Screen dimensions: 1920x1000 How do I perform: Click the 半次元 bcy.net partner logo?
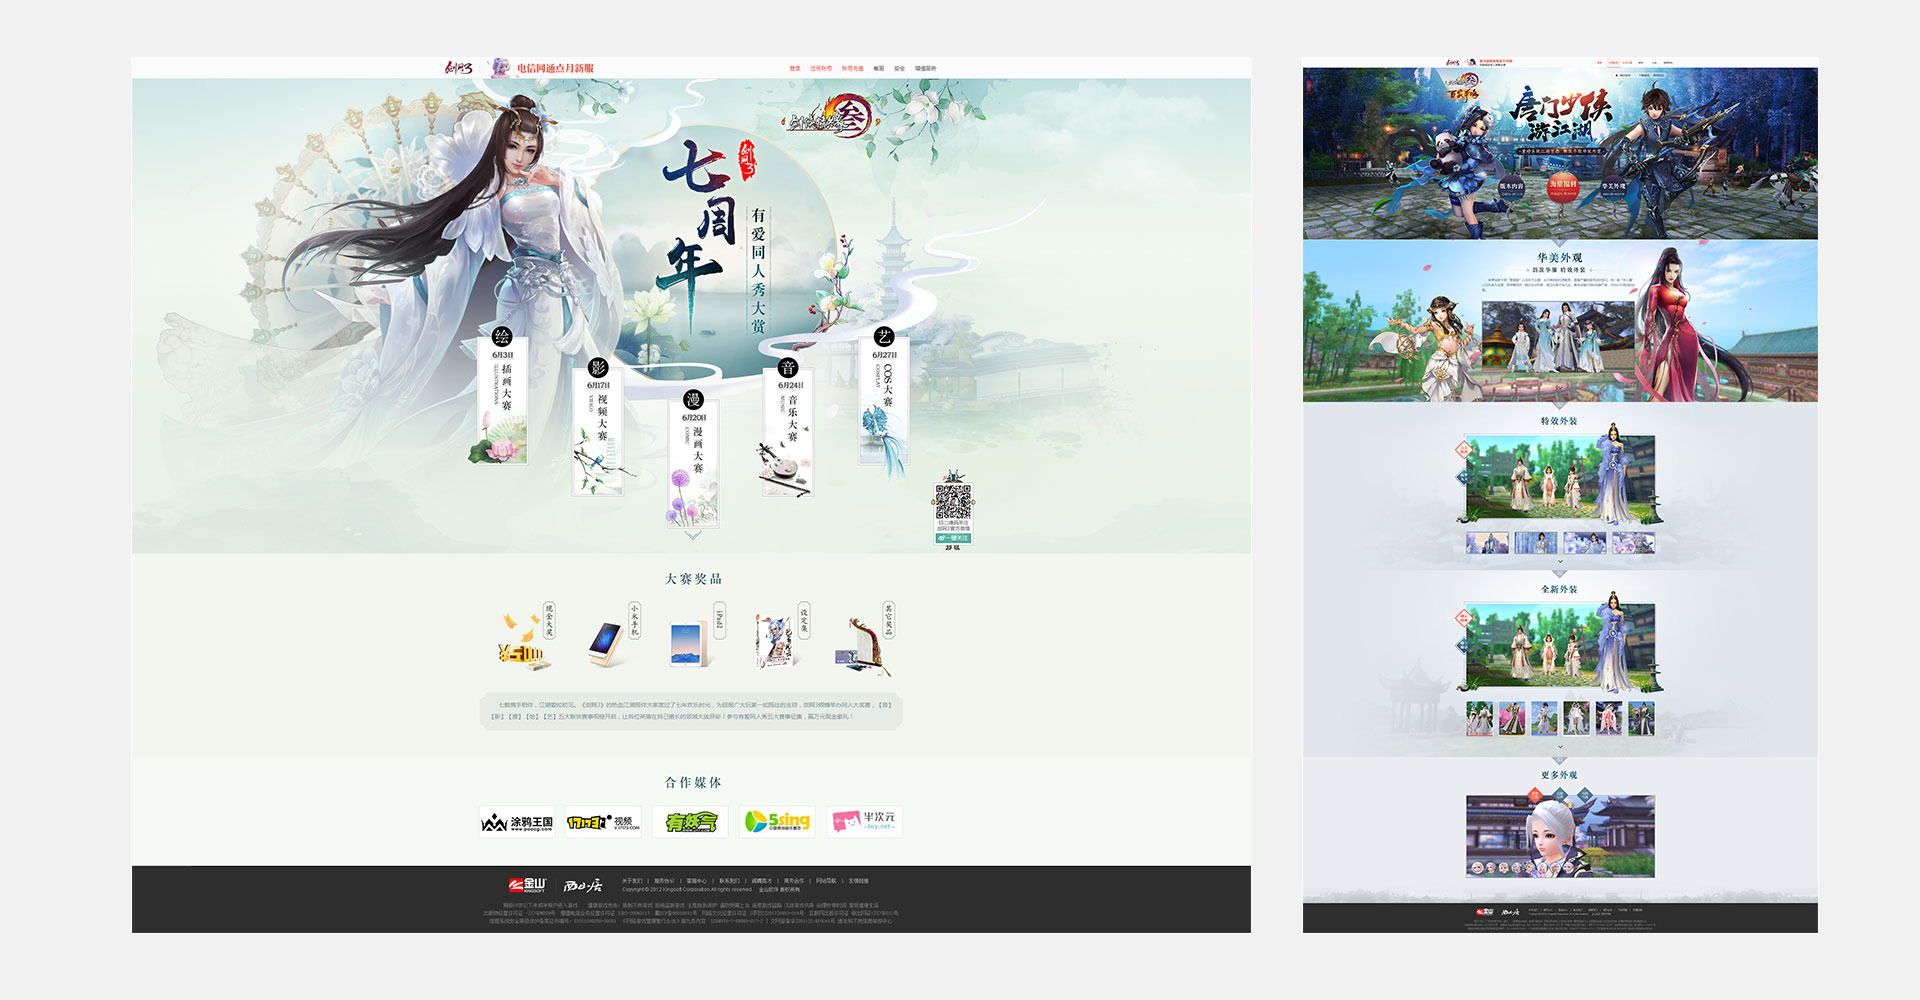(864, 822)
